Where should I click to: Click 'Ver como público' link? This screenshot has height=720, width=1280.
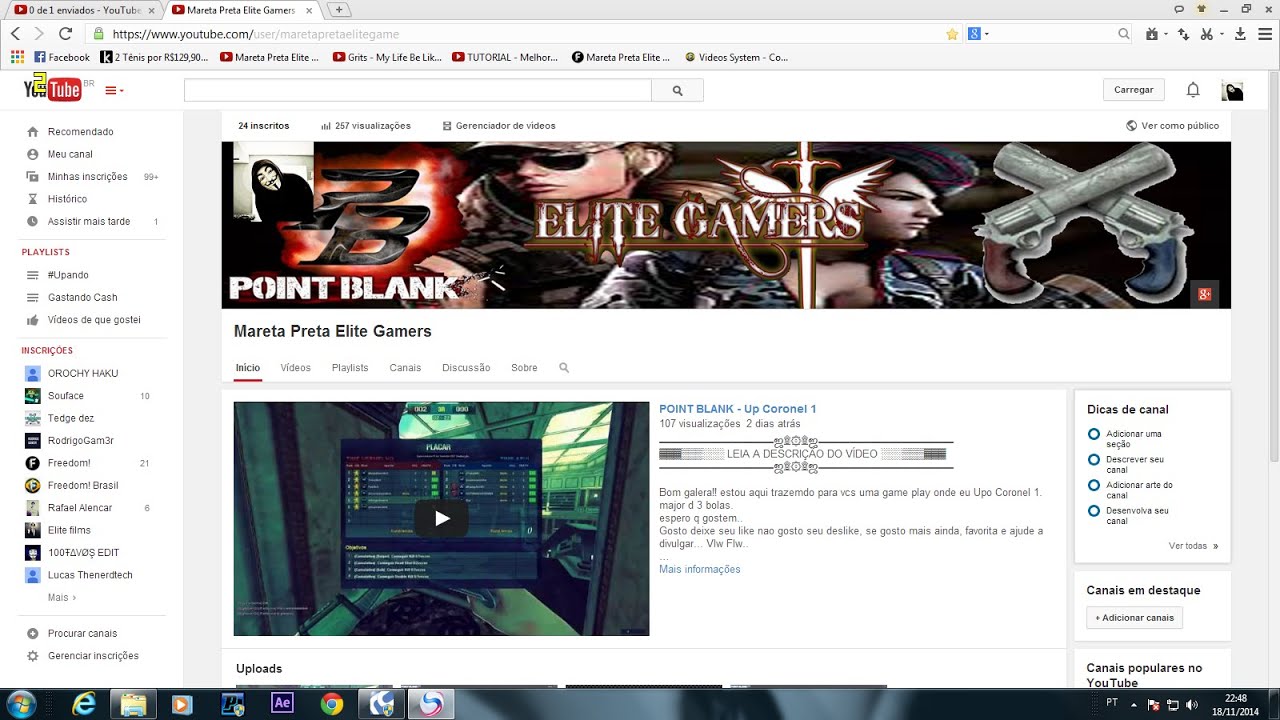(1172, 126)
